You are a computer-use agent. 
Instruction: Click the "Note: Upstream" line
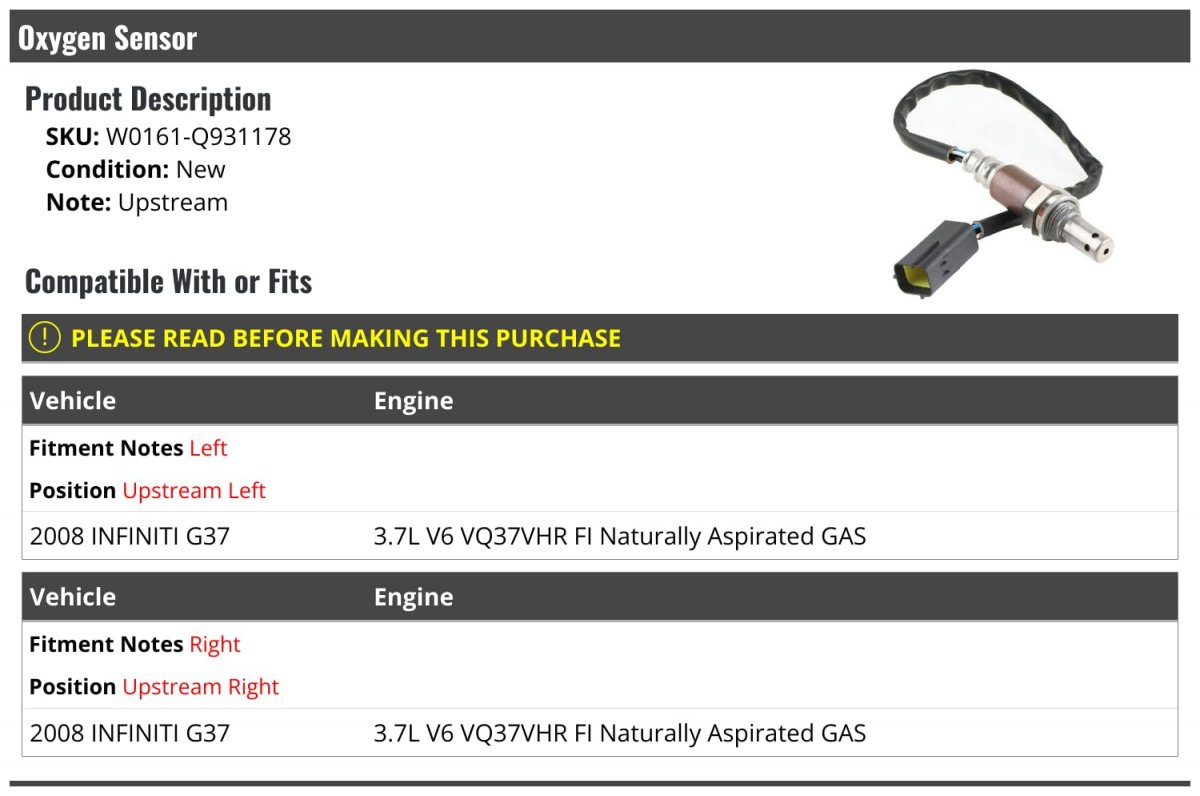click(137, 202)
